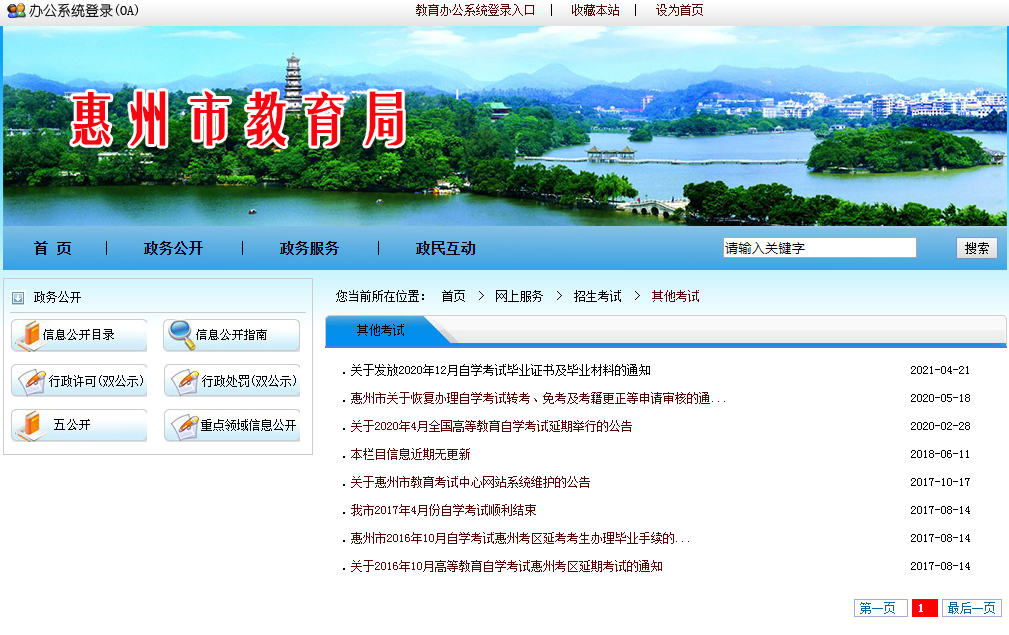Select the 其他考试 tab header

[x=381, y=331]
